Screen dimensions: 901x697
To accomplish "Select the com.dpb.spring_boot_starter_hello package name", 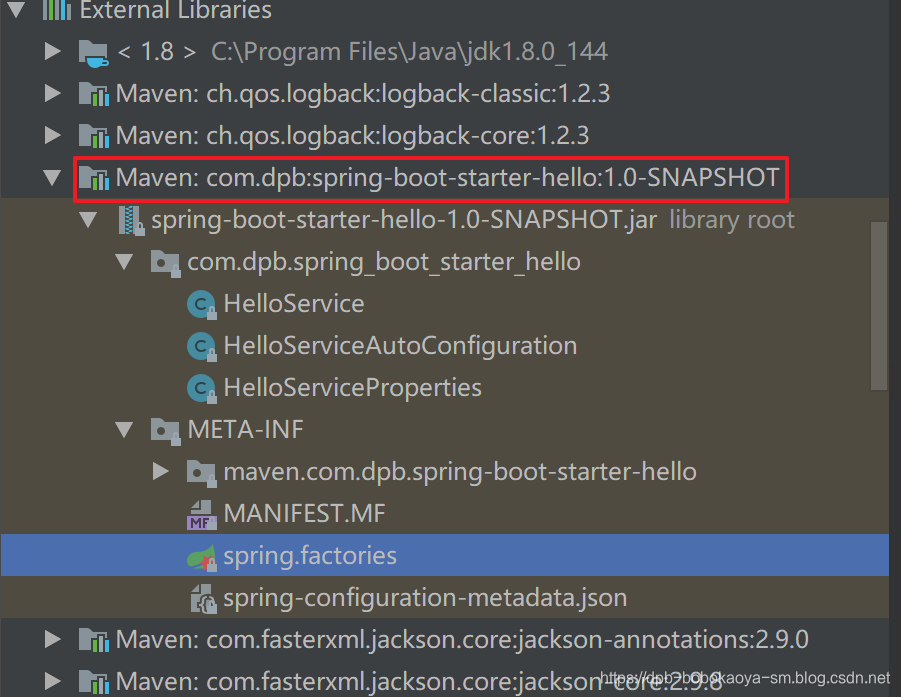I will tap(384, 262).
